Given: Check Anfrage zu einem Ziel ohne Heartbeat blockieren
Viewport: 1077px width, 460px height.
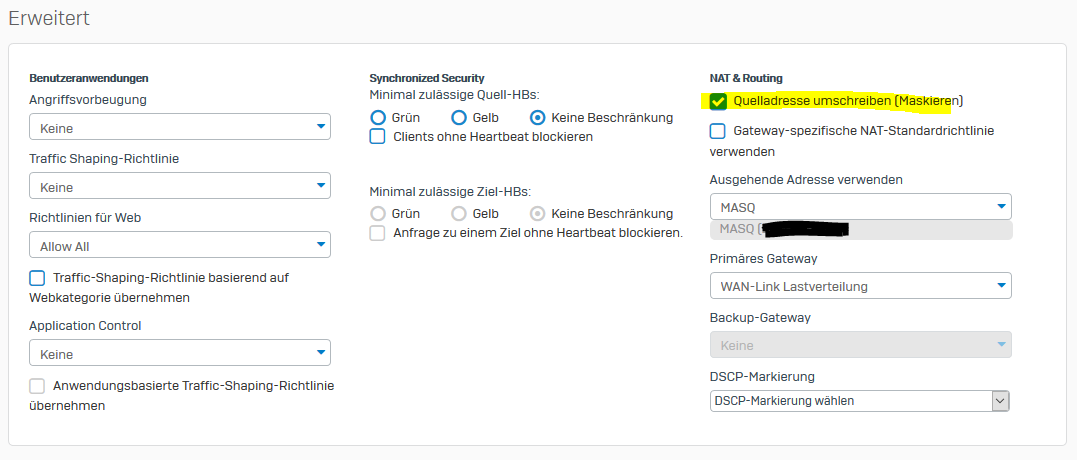Looking at the screenshot, I should pos(378,233).
